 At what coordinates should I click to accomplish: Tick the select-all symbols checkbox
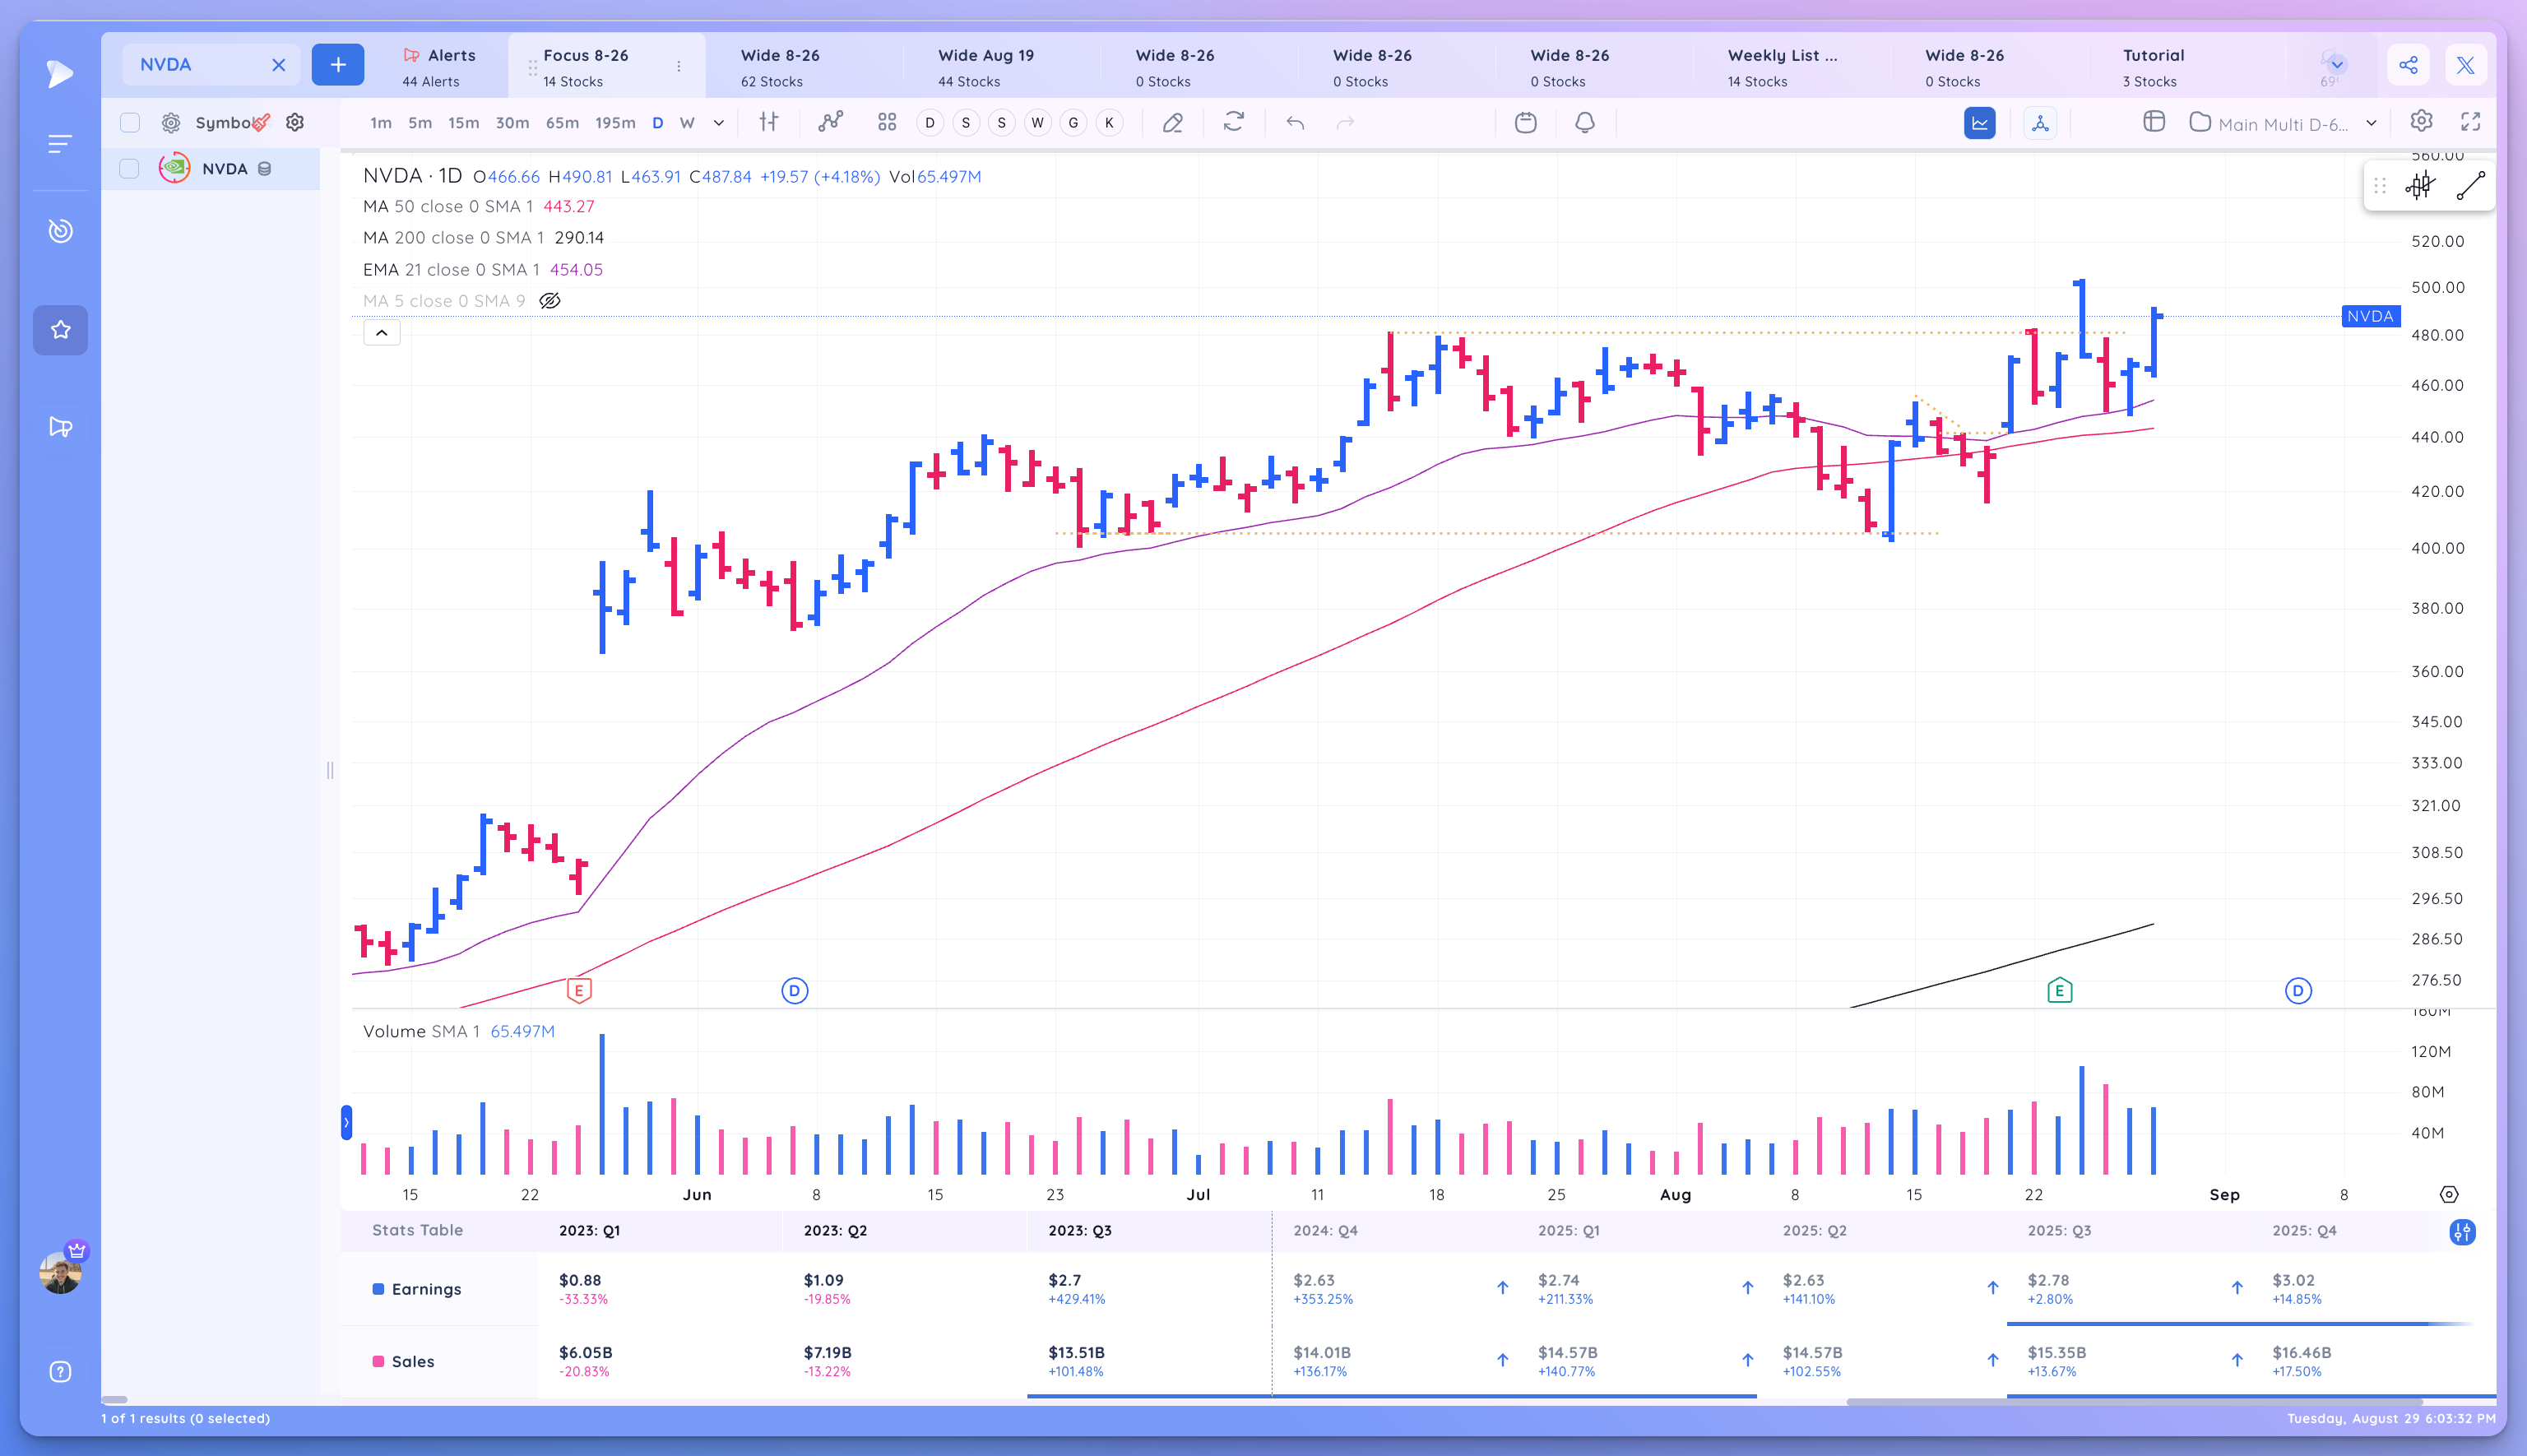130,122
